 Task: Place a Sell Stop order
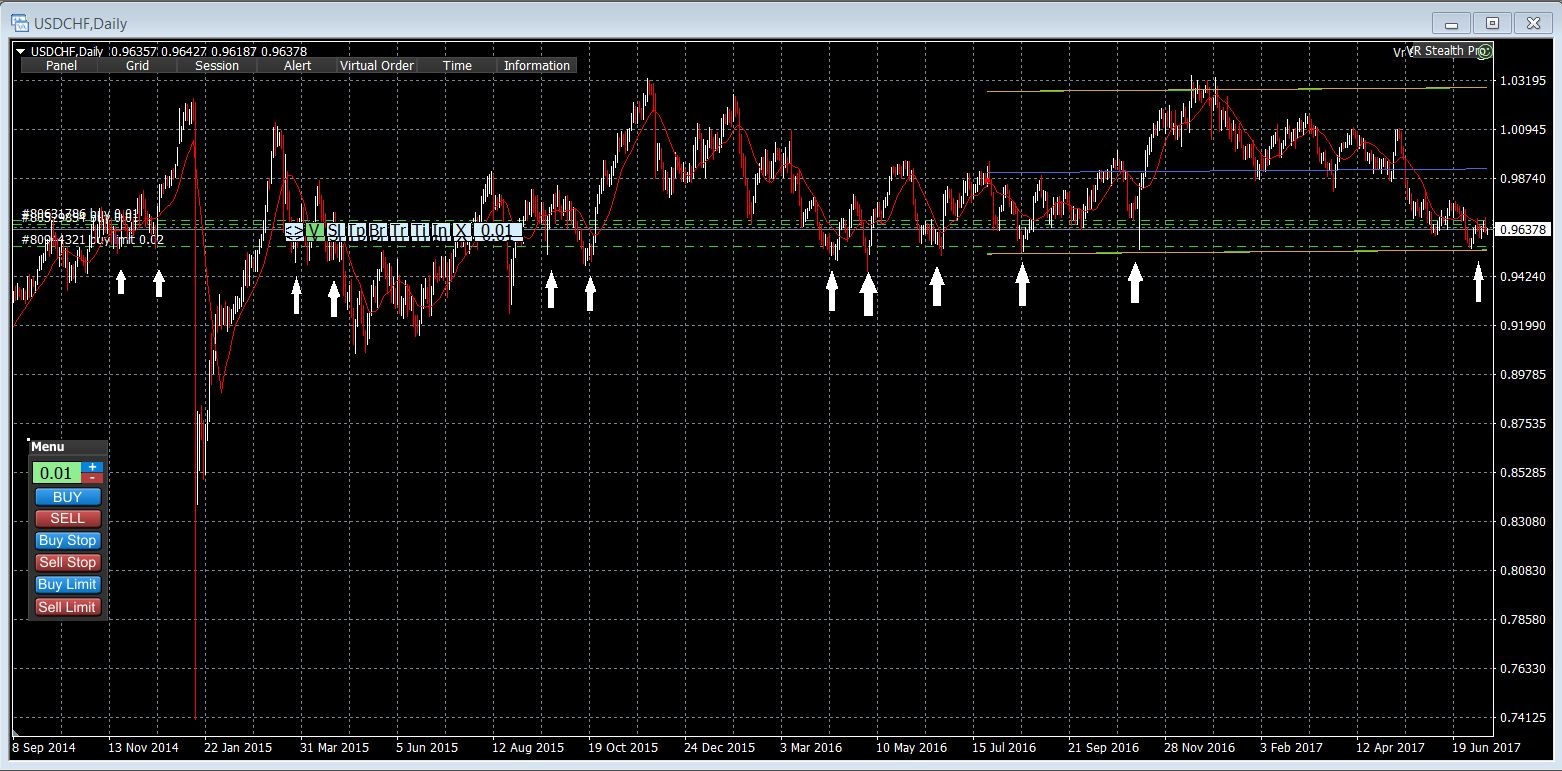[67, 562]
